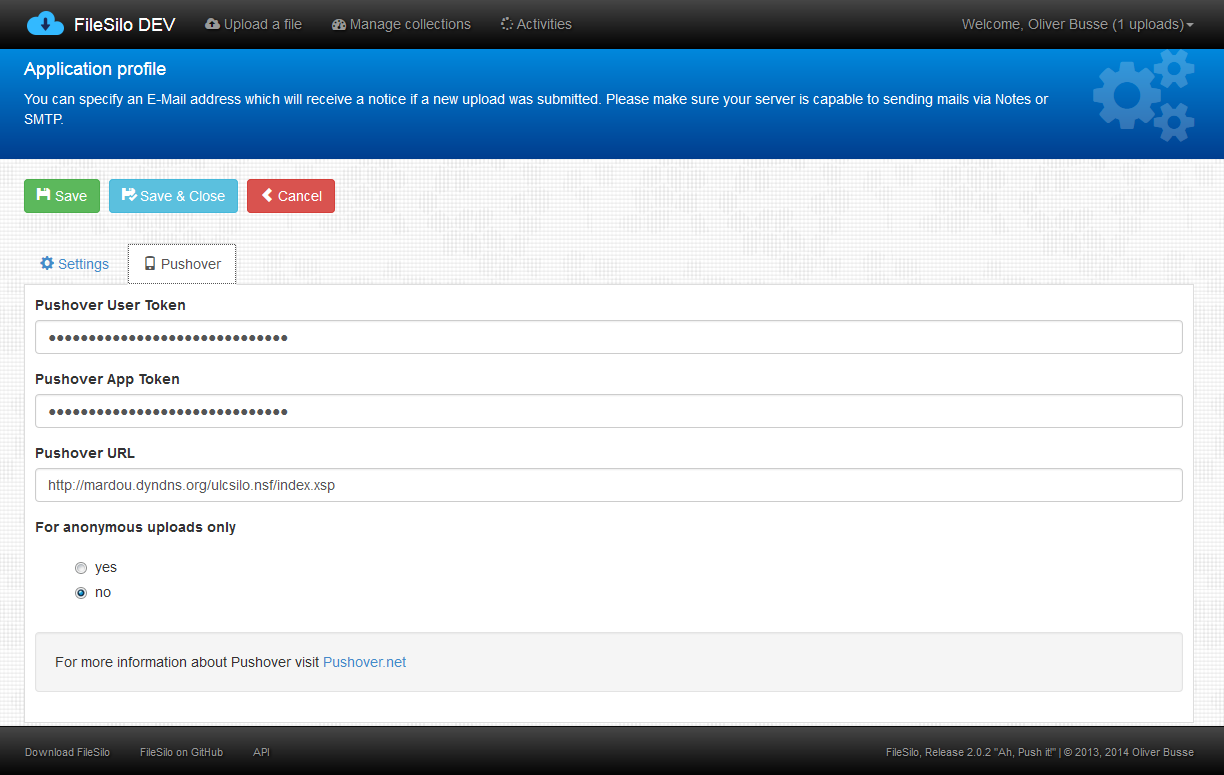The width and height of the screenshot is (1224, 775).
Task: Click the Pushover User Token label
Action: [110, 305]
